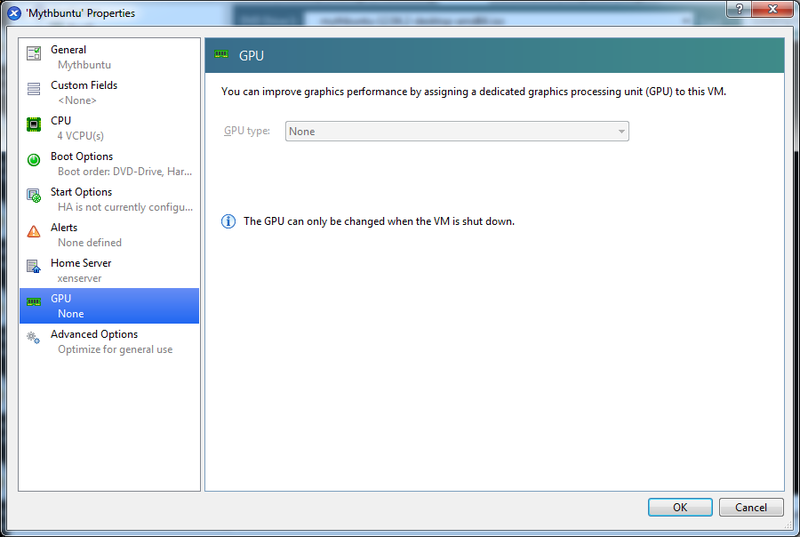This screenshot has width=800, height=537.
Task: Click the Advanced Options gear icon
Action: point(34,338)
